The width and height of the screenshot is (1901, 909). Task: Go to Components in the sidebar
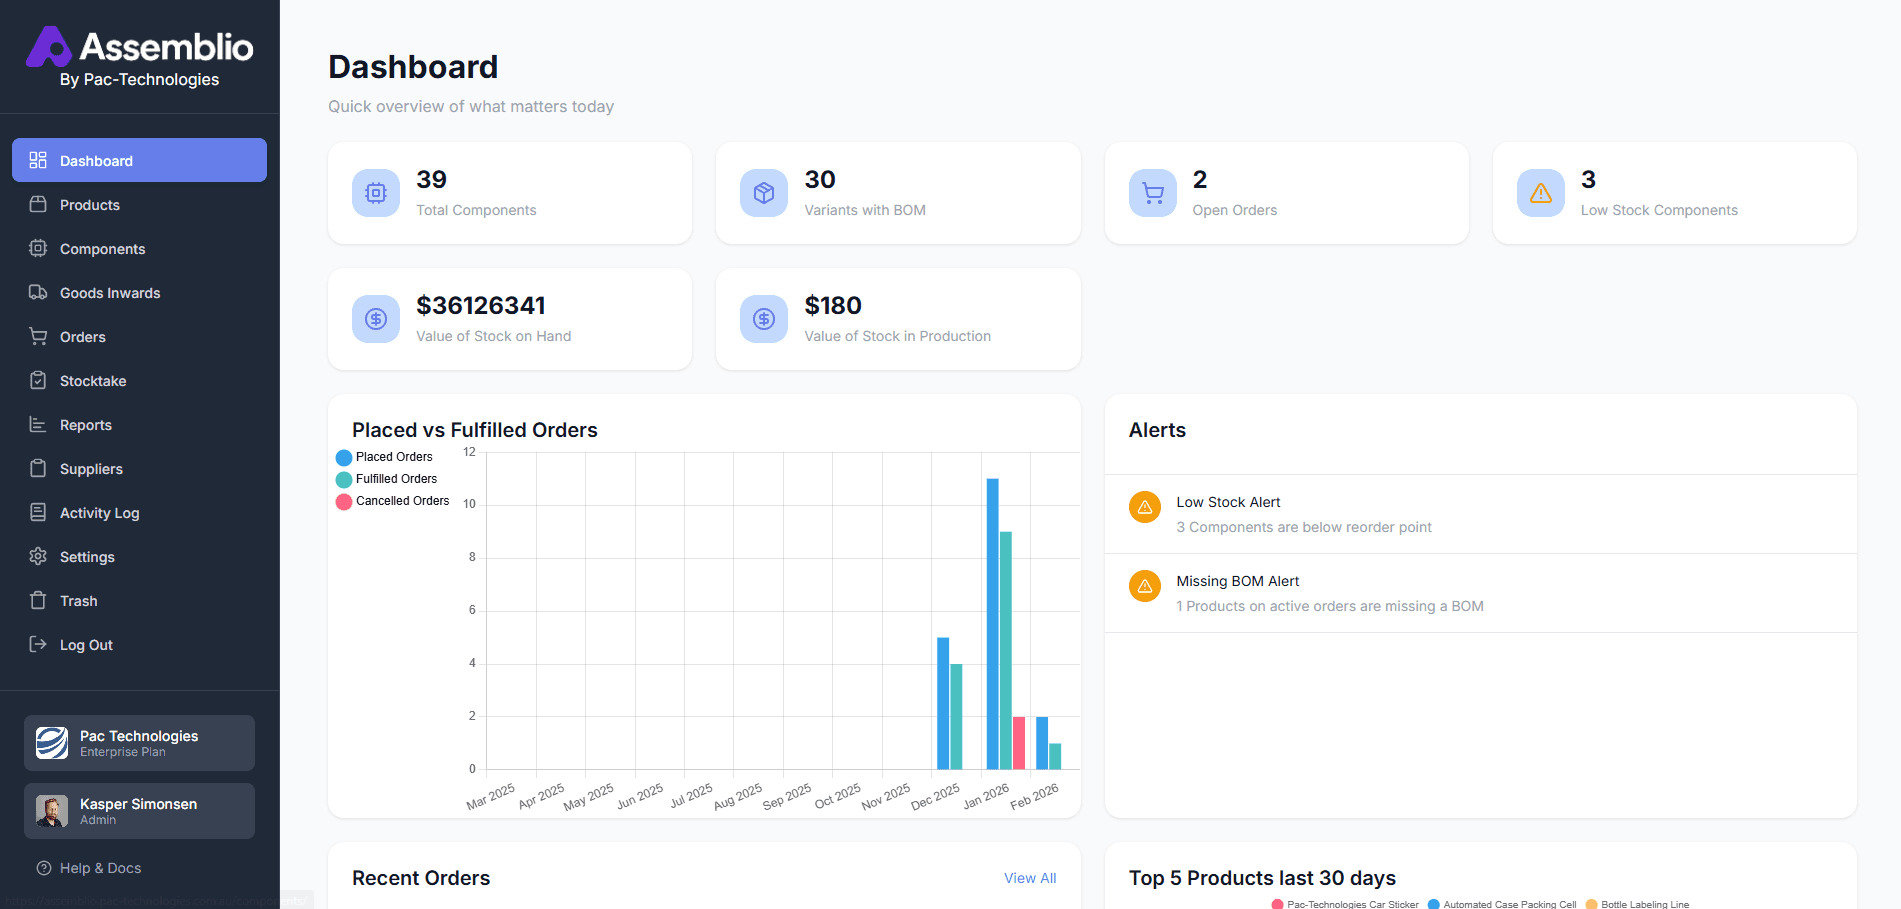tap(139, 248)
